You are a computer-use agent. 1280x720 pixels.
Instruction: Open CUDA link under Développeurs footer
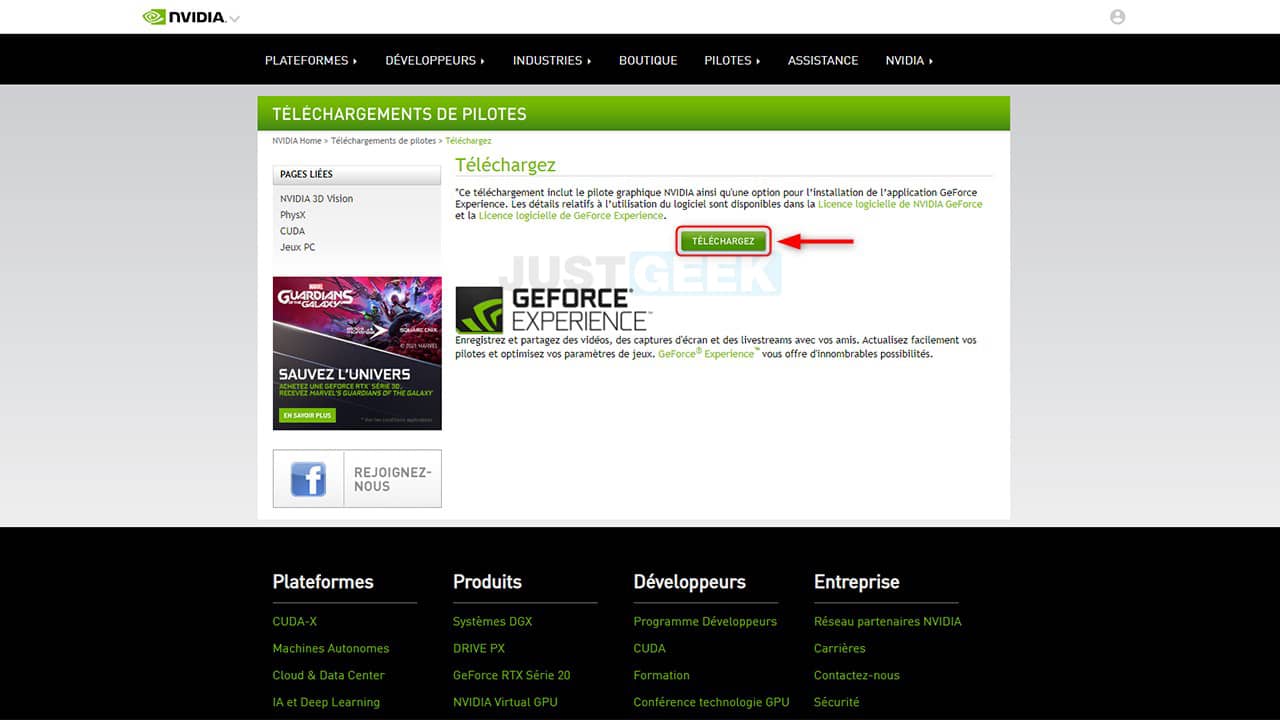(x=649, y=648)
